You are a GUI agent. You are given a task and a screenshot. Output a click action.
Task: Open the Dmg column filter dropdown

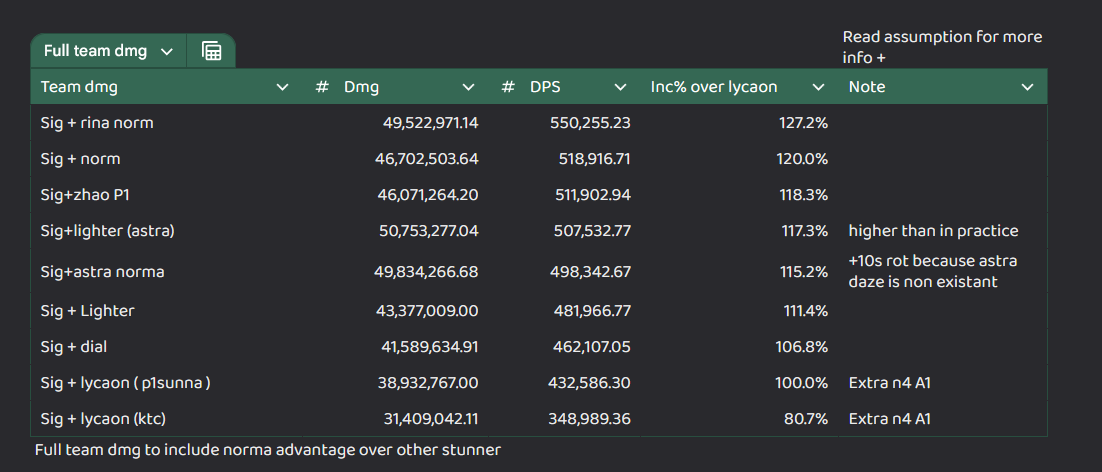468,87
